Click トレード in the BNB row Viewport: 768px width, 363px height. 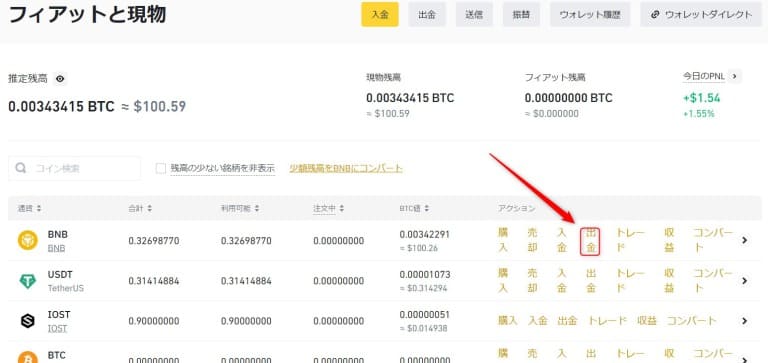click(x=630, y=240)
